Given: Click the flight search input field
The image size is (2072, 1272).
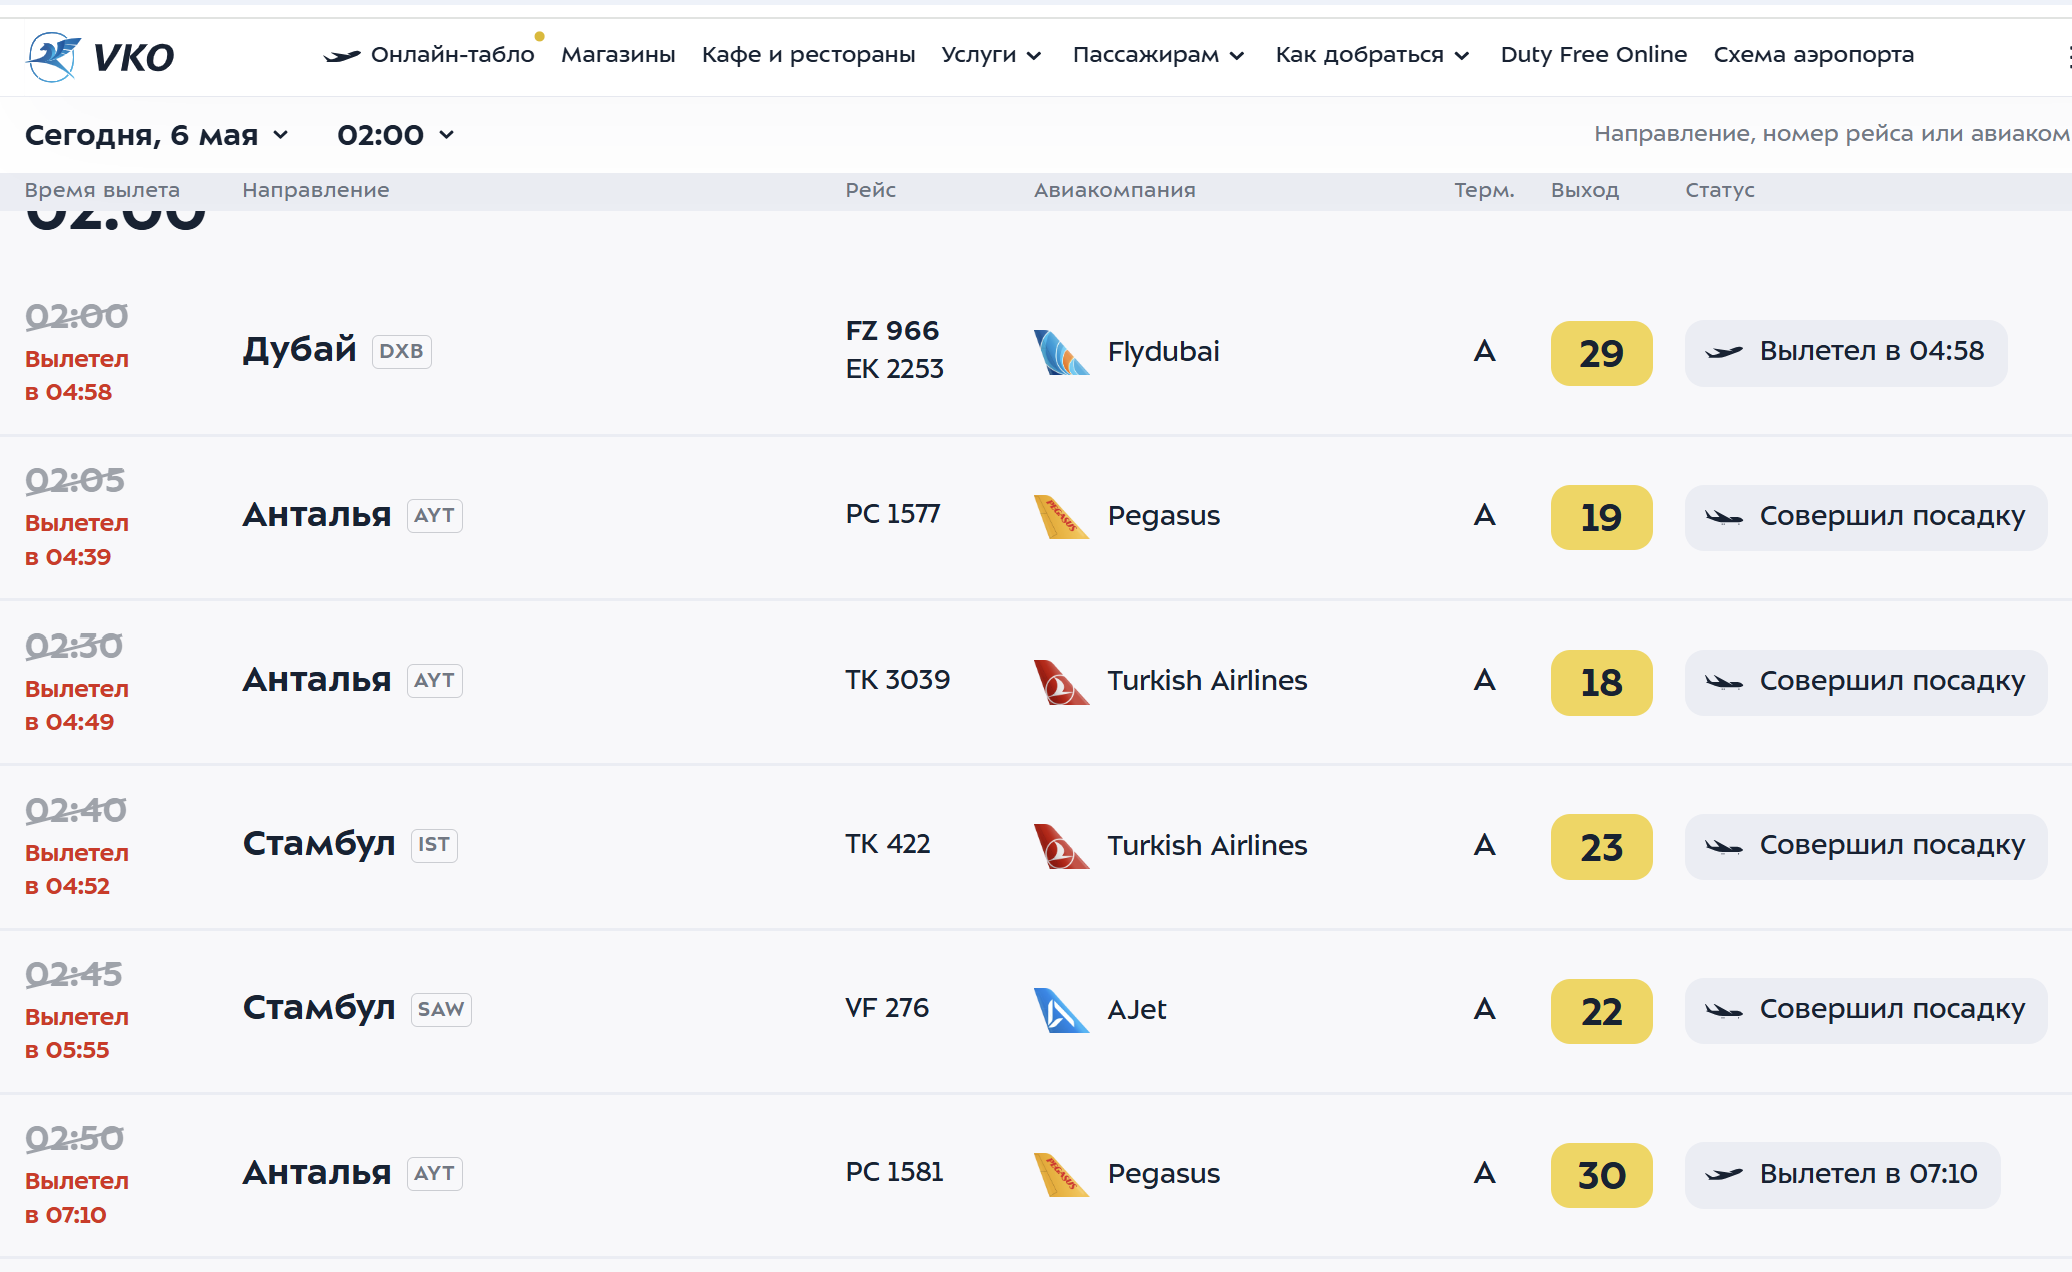Looking at the screenshot, I should point(1830,134).
